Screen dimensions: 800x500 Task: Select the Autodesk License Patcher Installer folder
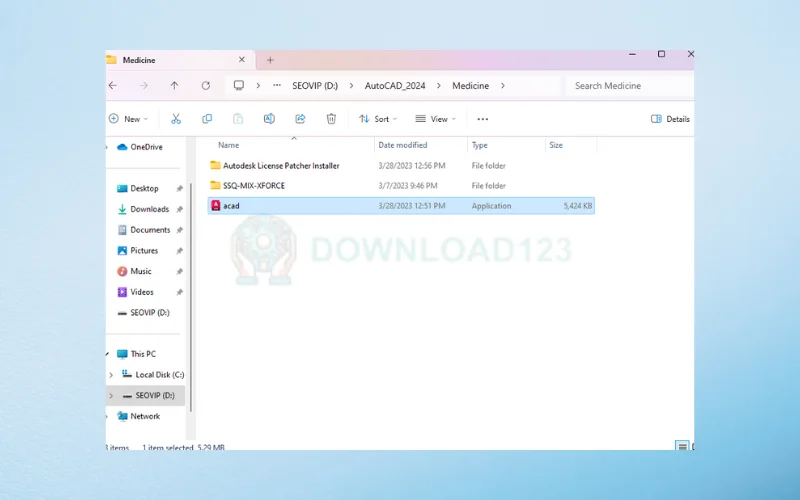(x=280, y=166)
